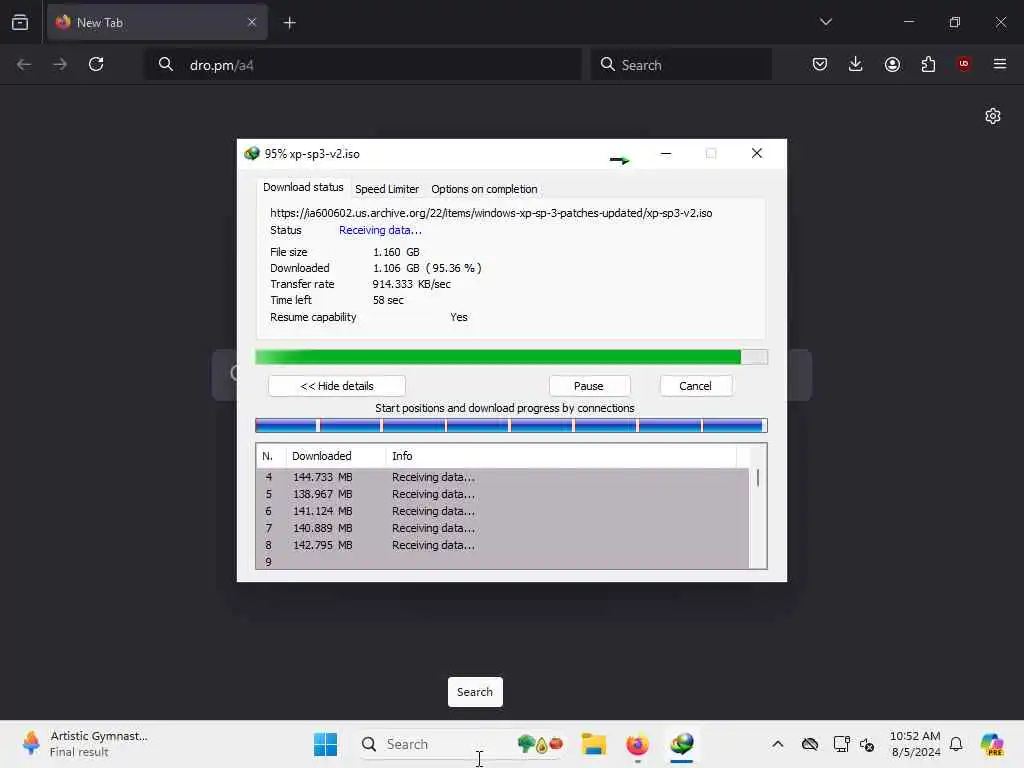Open the Windows Start menu
Image resolution: width=1024 pixels, height=768 pixels.
point(325,744)
